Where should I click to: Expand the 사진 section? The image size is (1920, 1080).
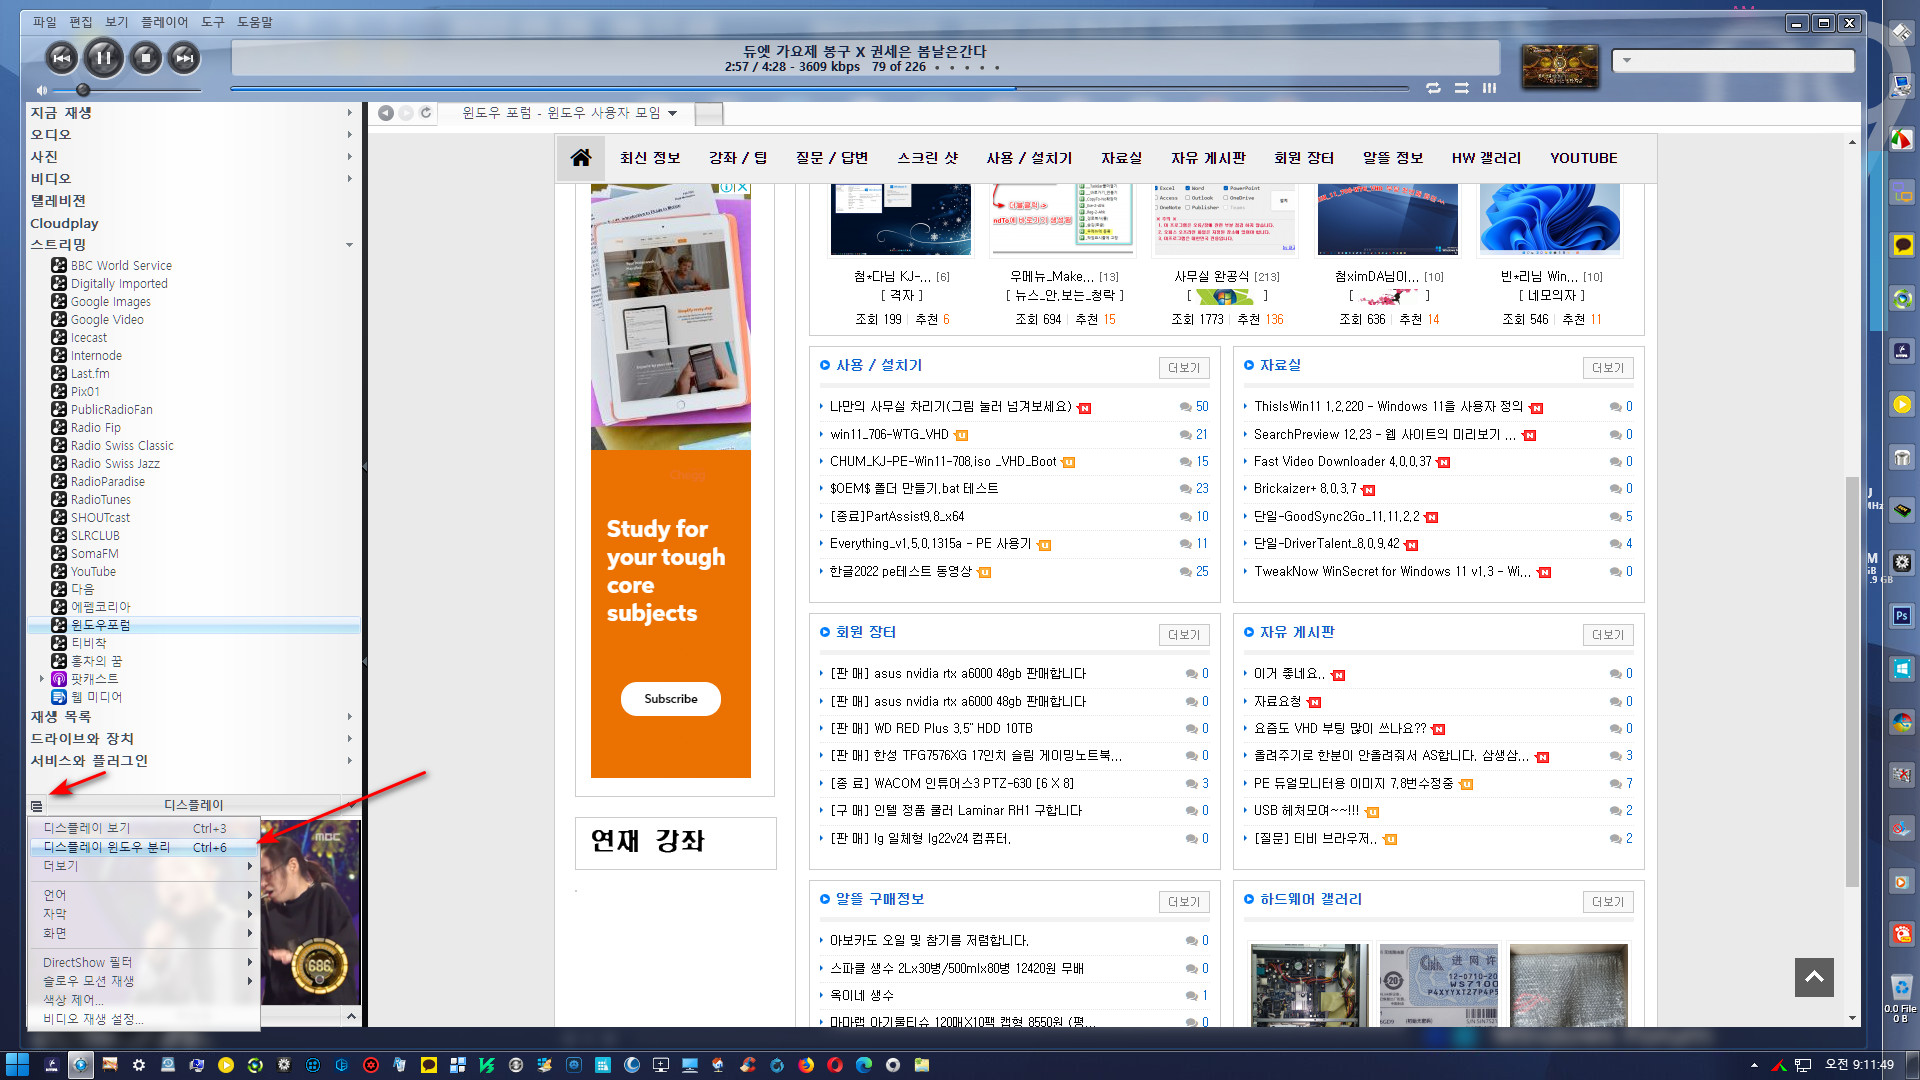[349, 157]
